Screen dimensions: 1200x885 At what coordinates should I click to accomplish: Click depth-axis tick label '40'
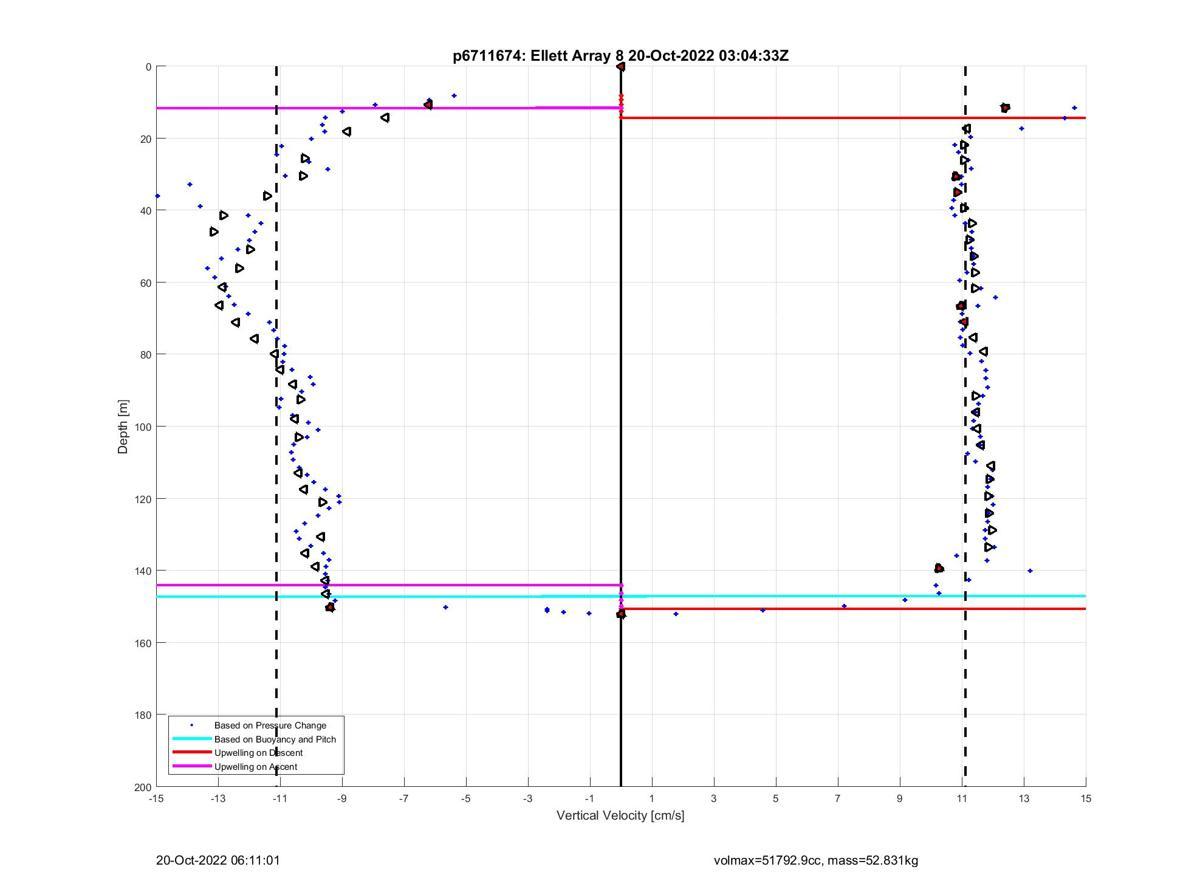145,211
